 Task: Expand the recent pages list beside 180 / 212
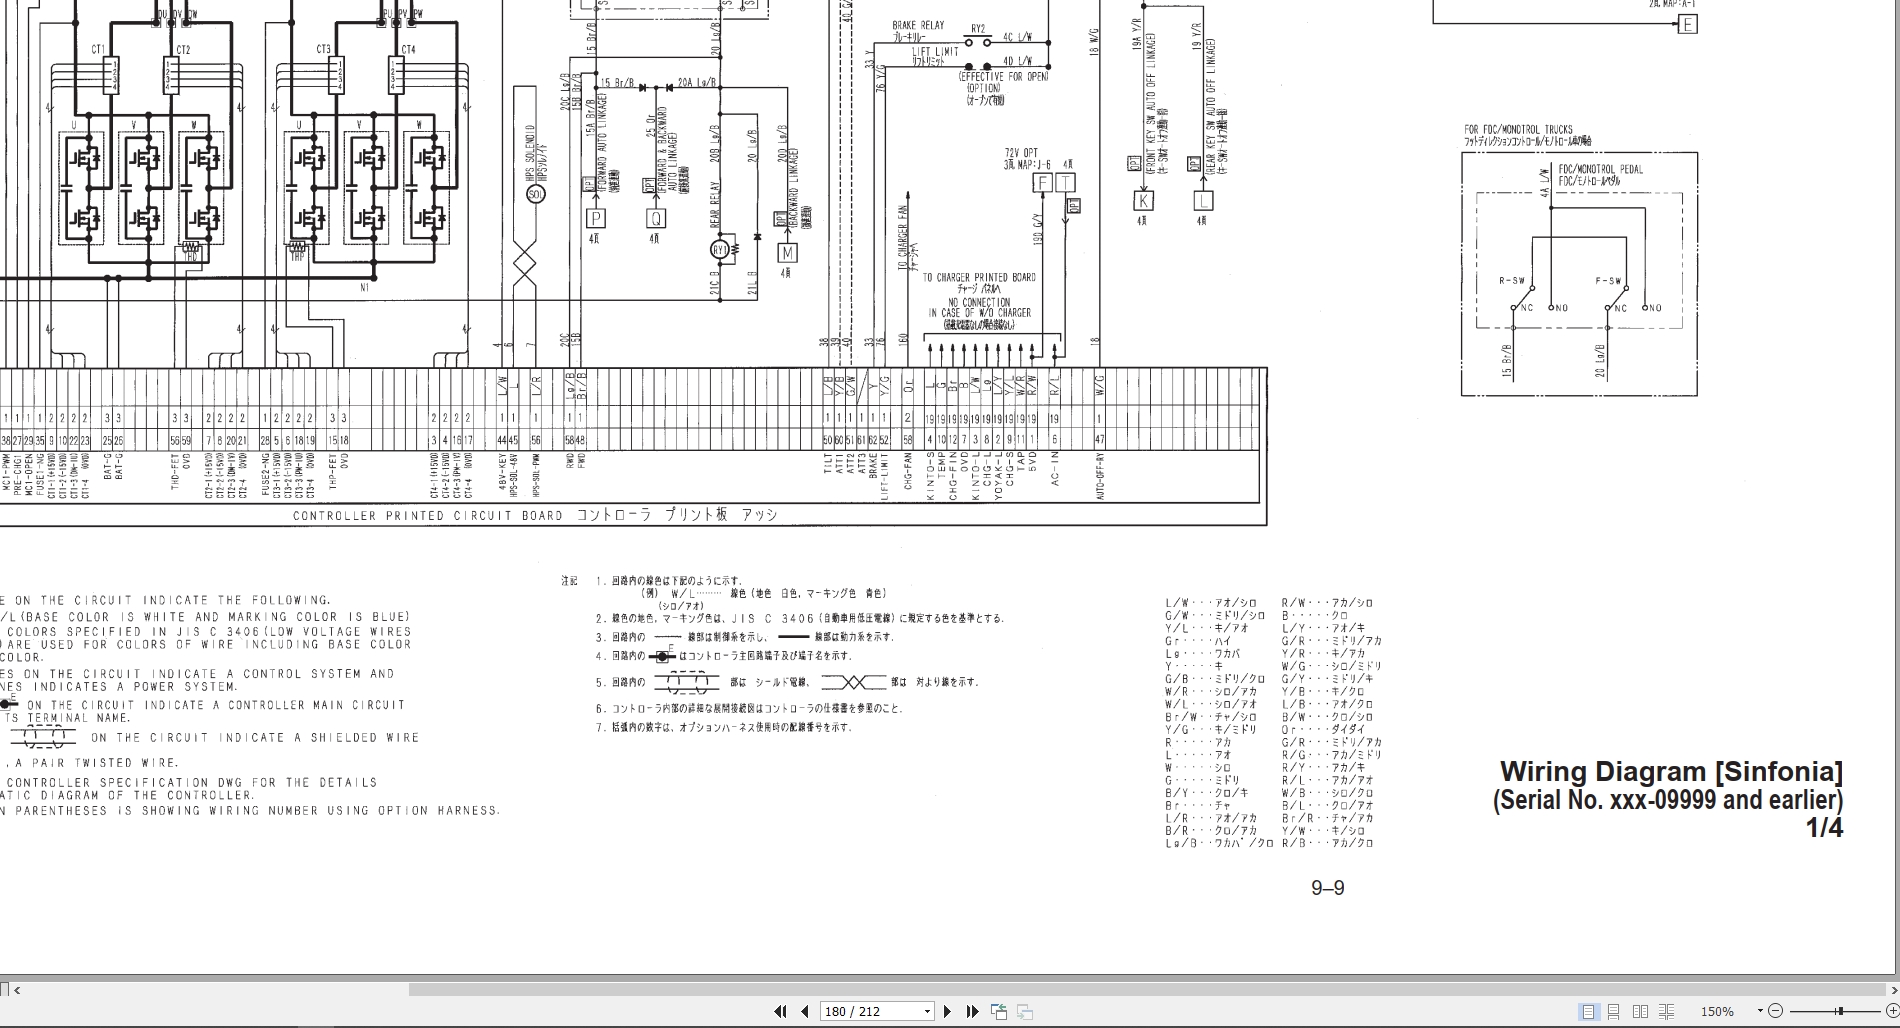[x=927, y=1011]
